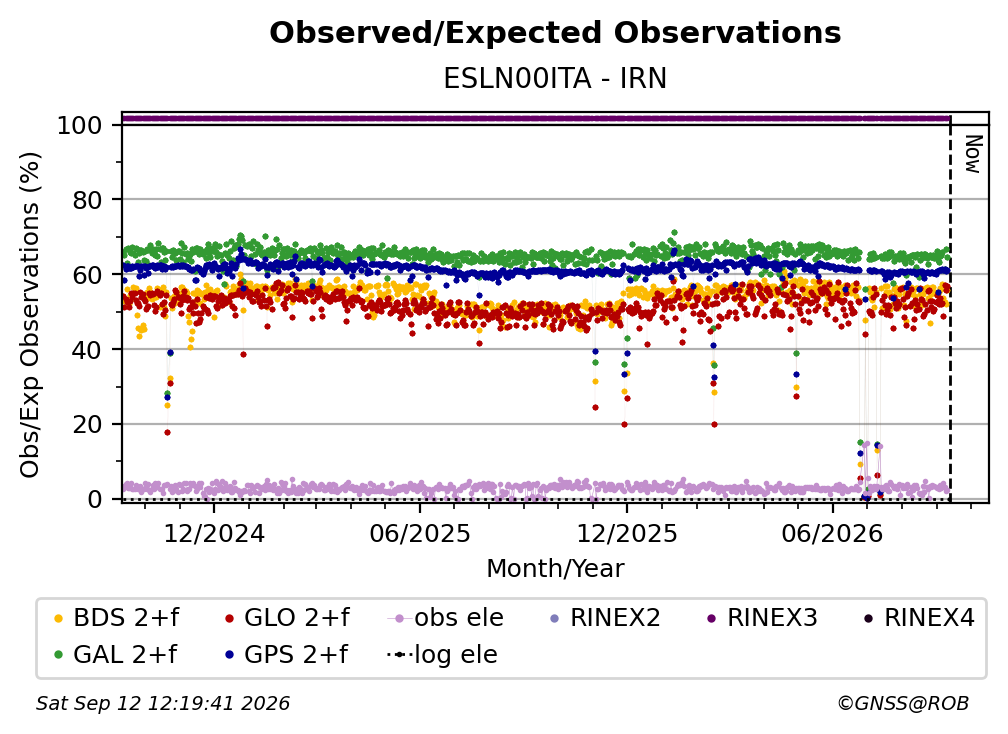This screenshot has height=734, width=1008.
Task: Click the 100 value on y-axis
Action: [x=80, y=125]
